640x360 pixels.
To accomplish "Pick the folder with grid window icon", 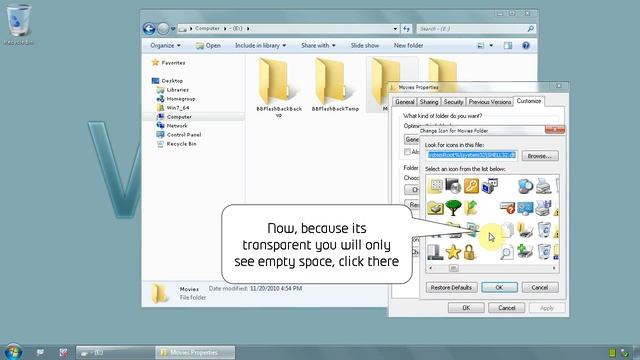I will click(435, 186).
